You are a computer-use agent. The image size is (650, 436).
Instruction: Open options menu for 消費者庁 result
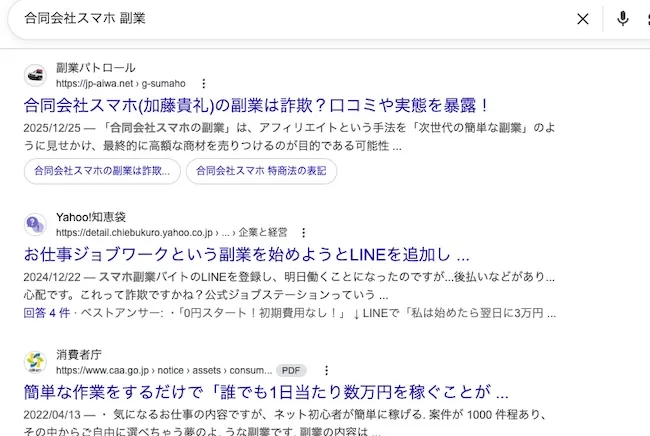(x=327, y=371)
